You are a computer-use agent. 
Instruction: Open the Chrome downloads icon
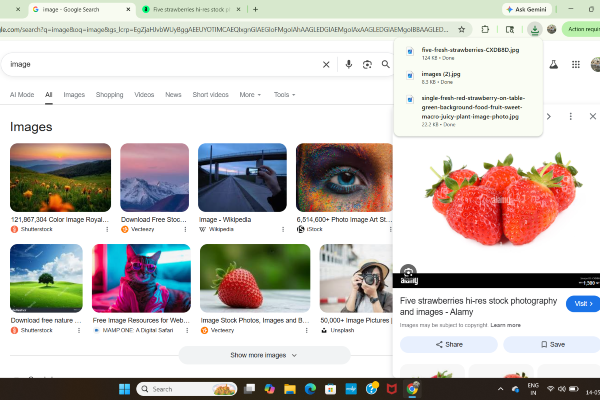click(x=535, y=29)
